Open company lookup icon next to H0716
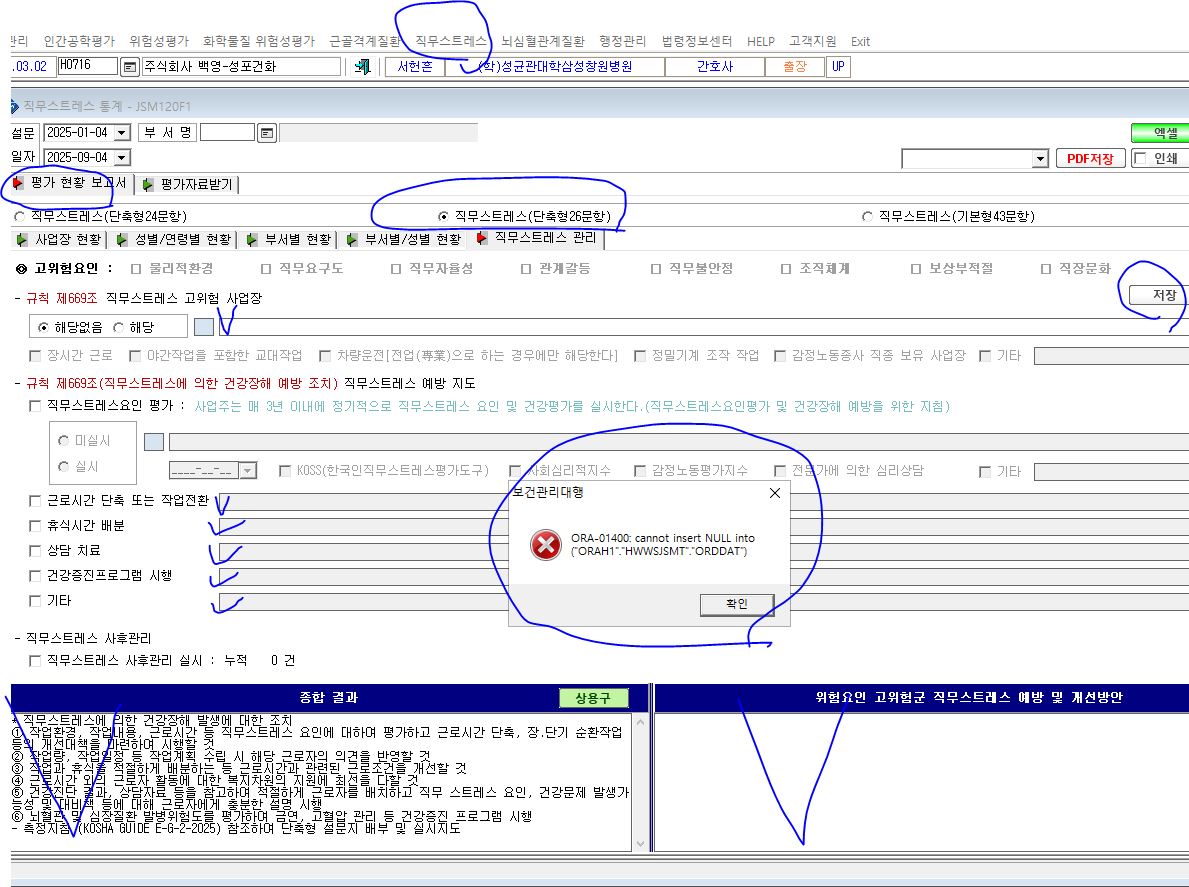 click(130, 67)
